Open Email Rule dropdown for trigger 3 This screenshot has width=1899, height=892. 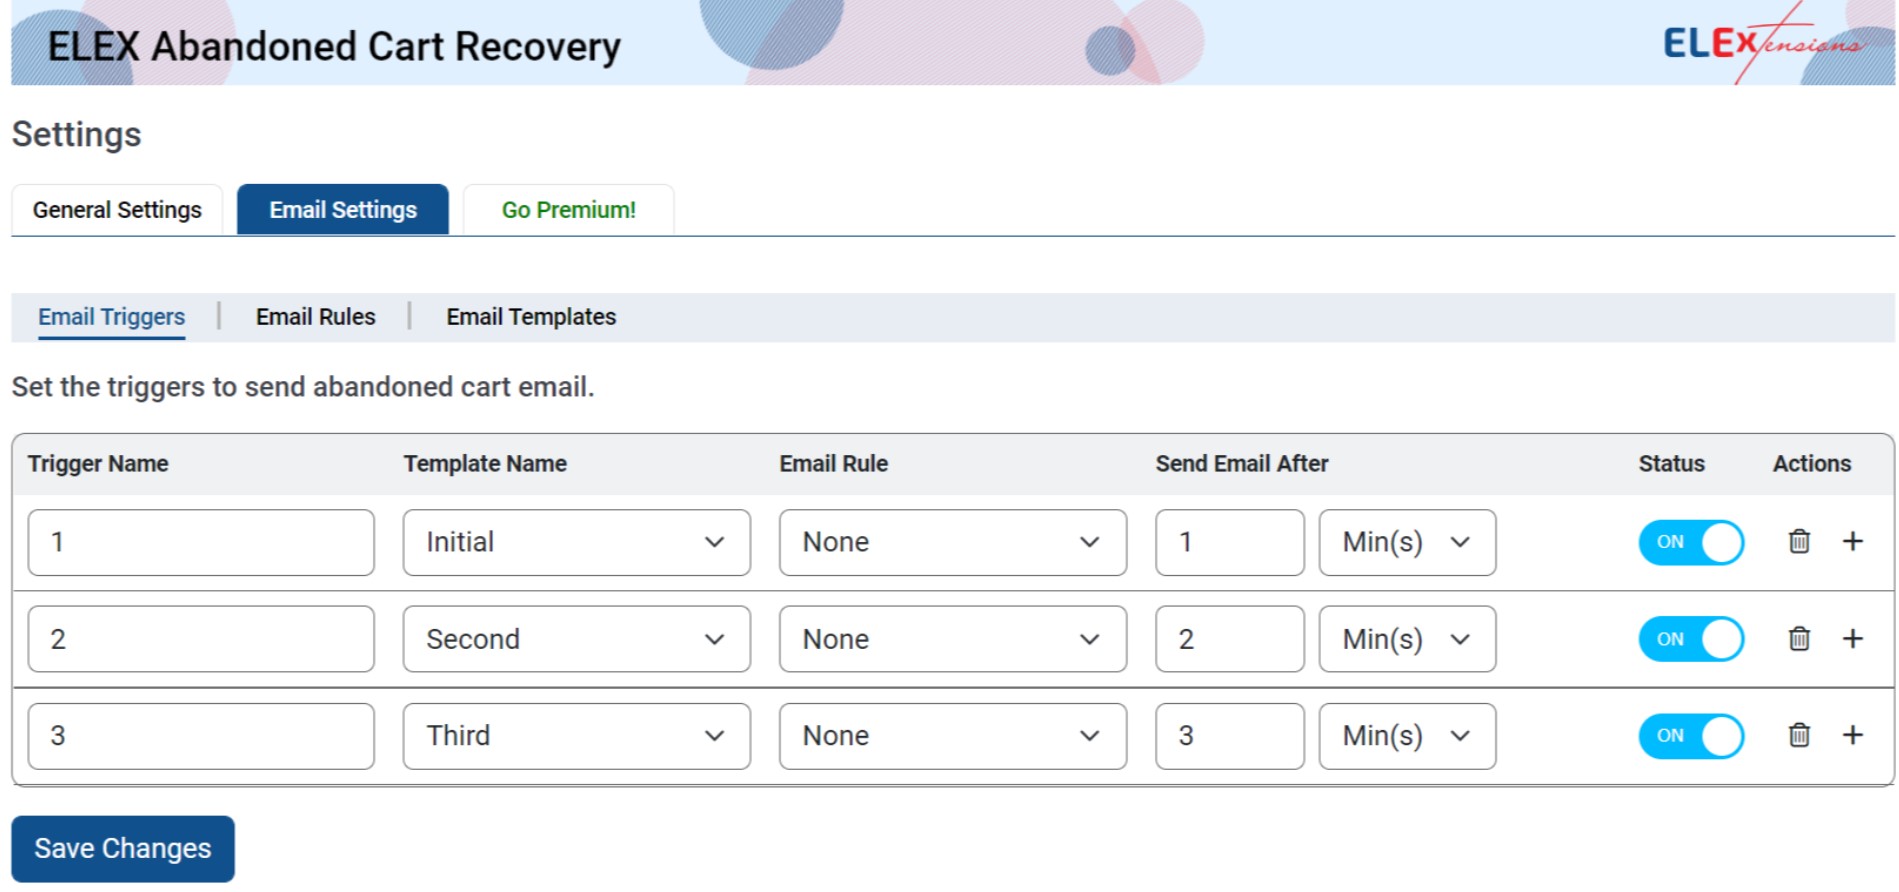[x=952, y=736]
